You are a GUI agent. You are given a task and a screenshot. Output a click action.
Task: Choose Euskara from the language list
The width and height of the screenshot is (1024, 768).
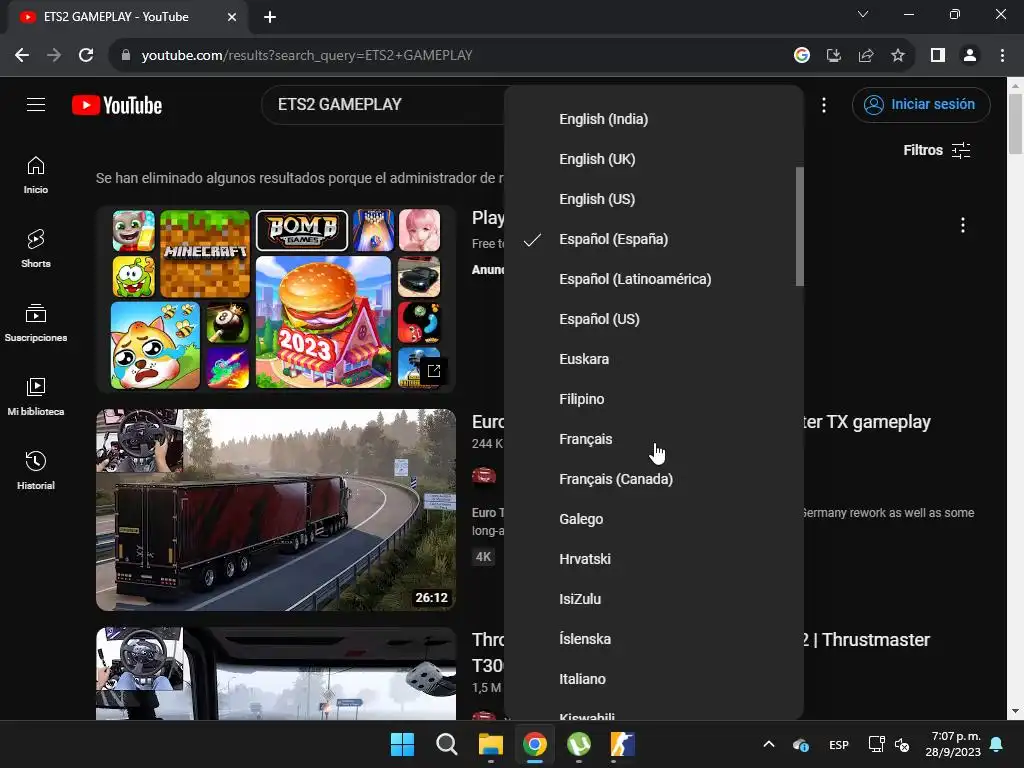click(654, 359)
